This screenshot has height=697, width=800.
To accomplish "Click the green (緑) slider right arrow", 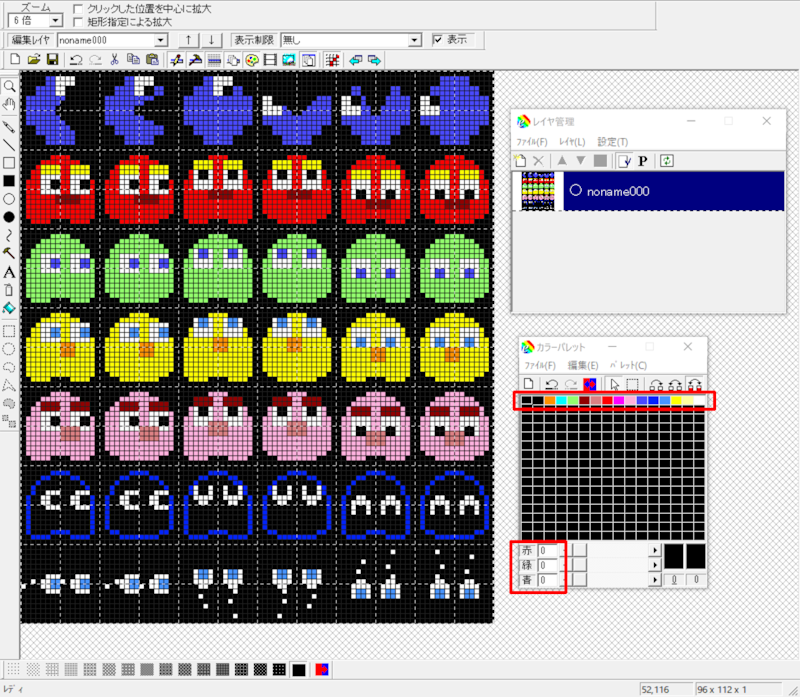I will pos(655,565).
